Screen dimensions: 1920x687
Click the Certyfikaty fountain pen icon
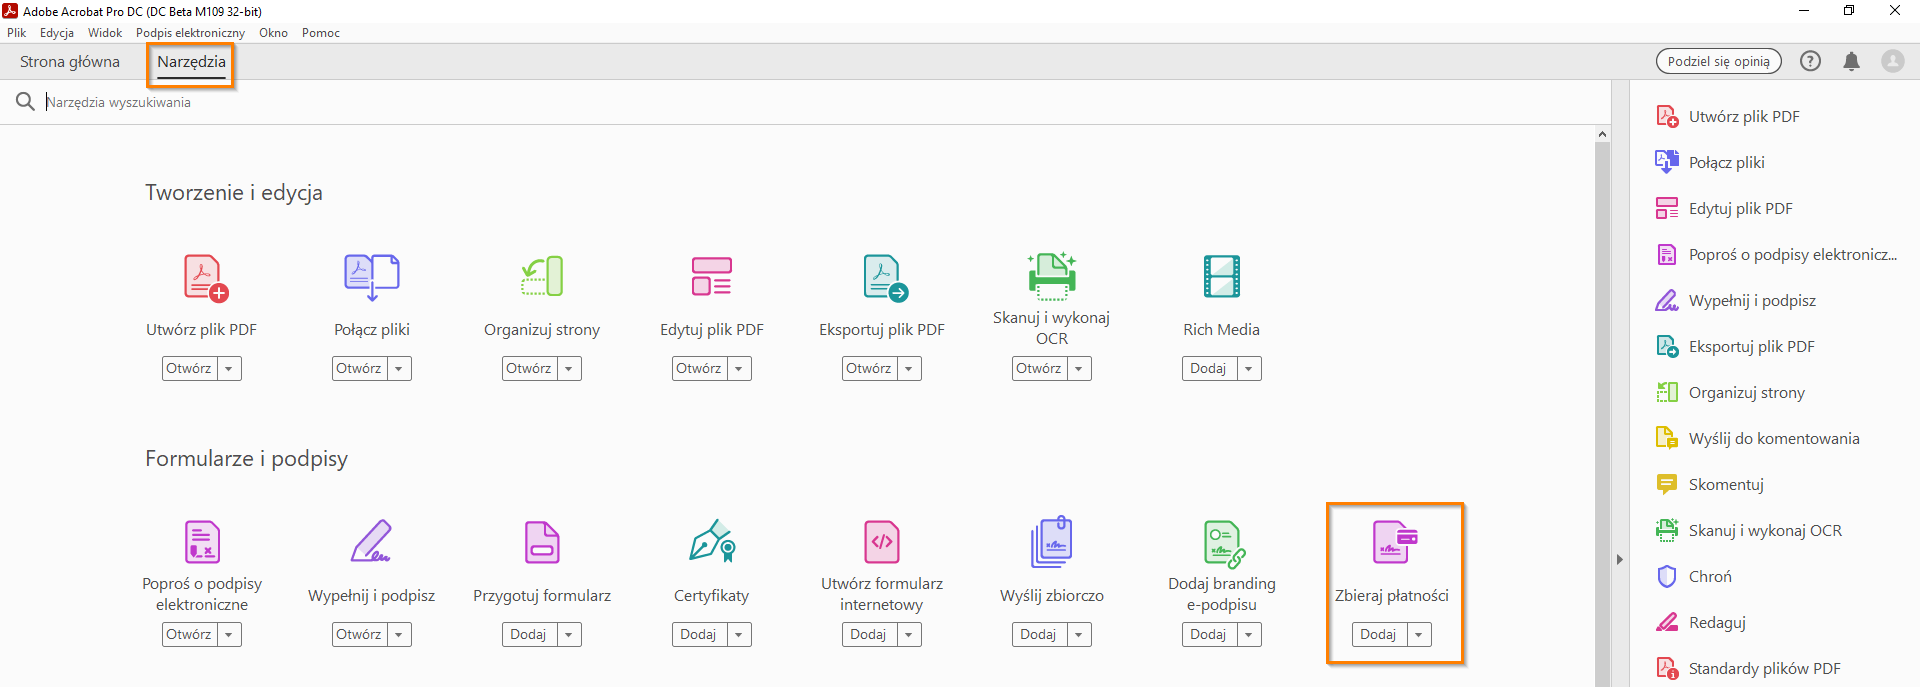click(x=712, y=540)
